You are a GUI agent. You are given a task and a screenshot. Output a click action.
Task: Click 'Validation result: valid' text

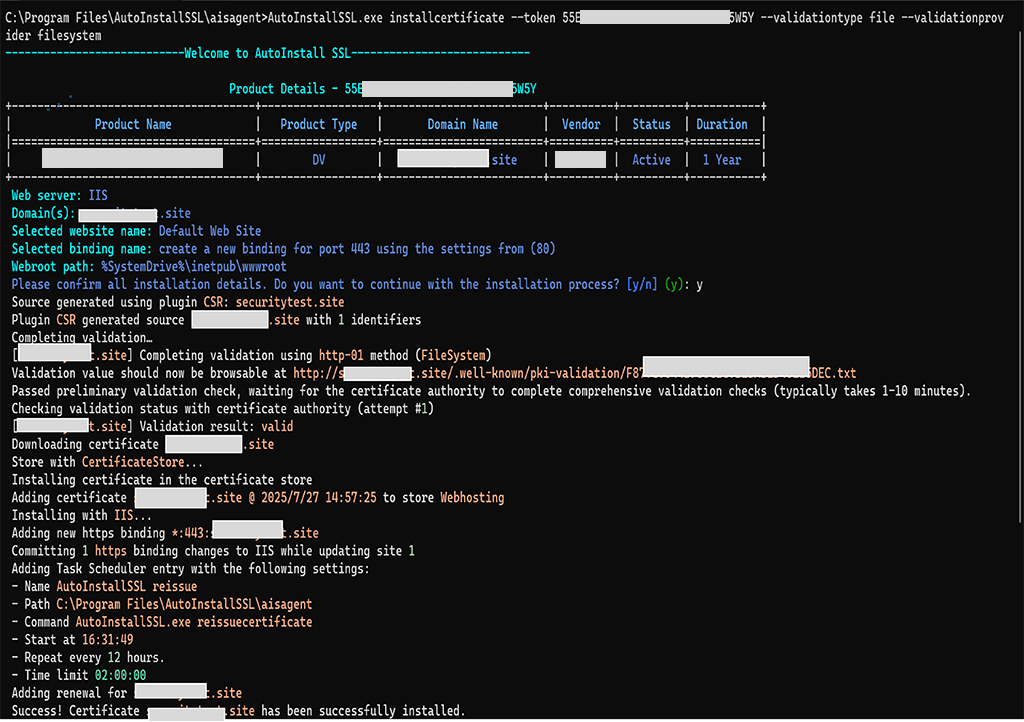216,427
